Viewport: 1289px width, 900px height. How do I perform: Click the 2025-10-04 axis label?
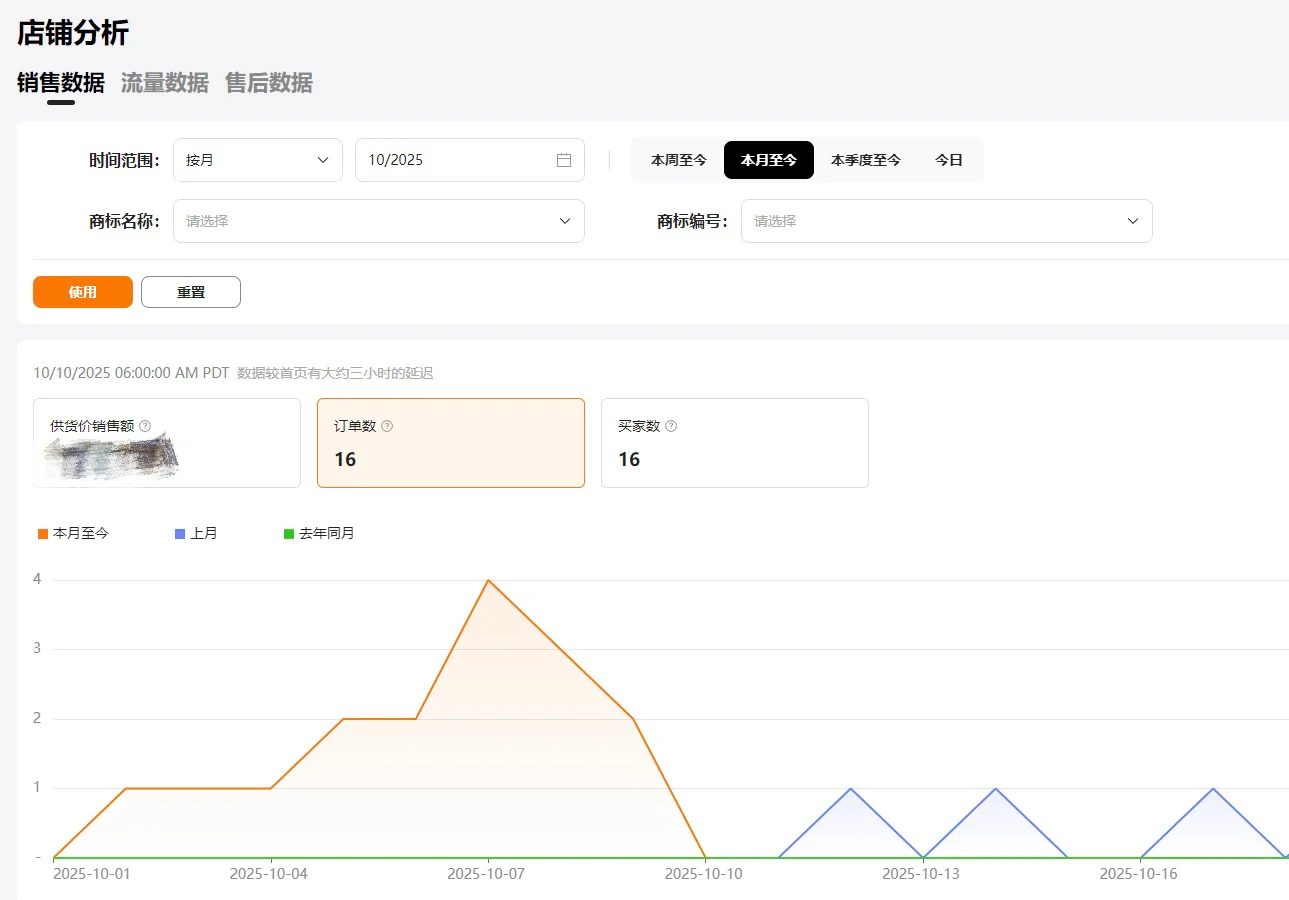coord(269,874)
